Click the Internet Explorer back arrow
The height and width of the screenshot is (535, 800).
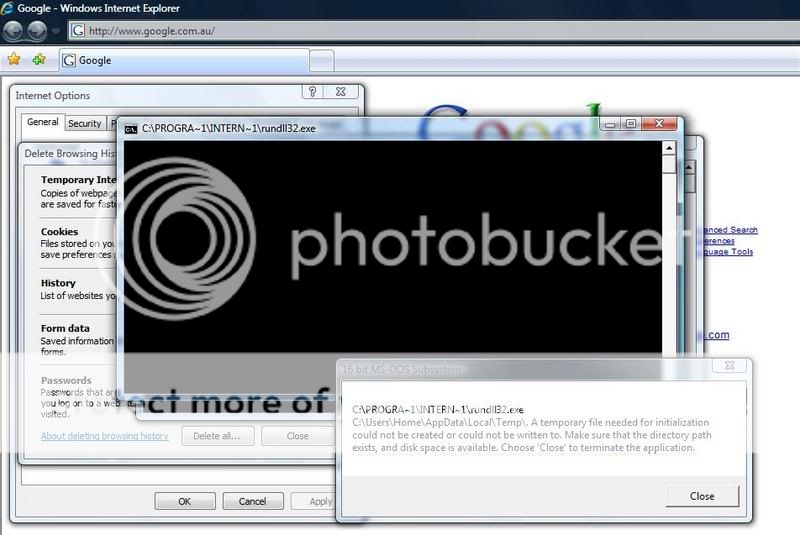(13, 31)
